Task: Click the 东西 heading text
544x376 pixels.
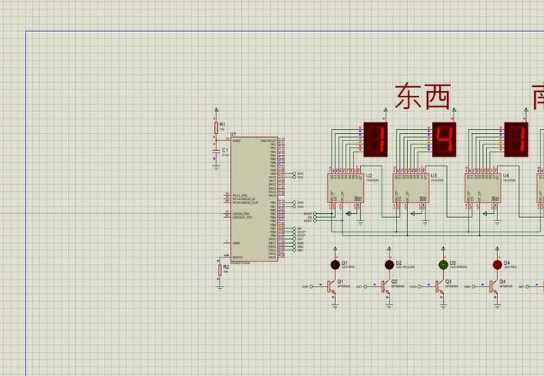Action: pos(423,96)
